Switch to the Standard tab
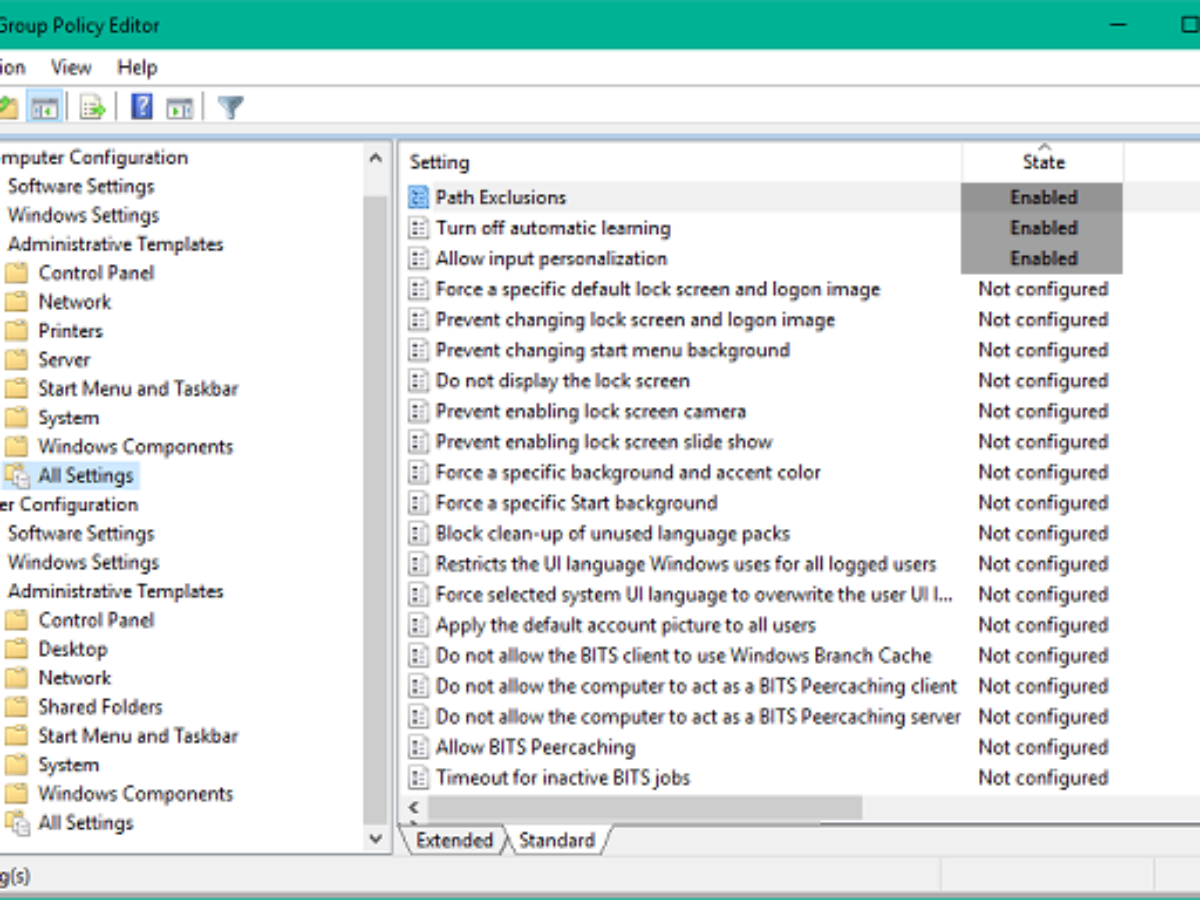Screen dimensions: 1200x900 (556, 840)
